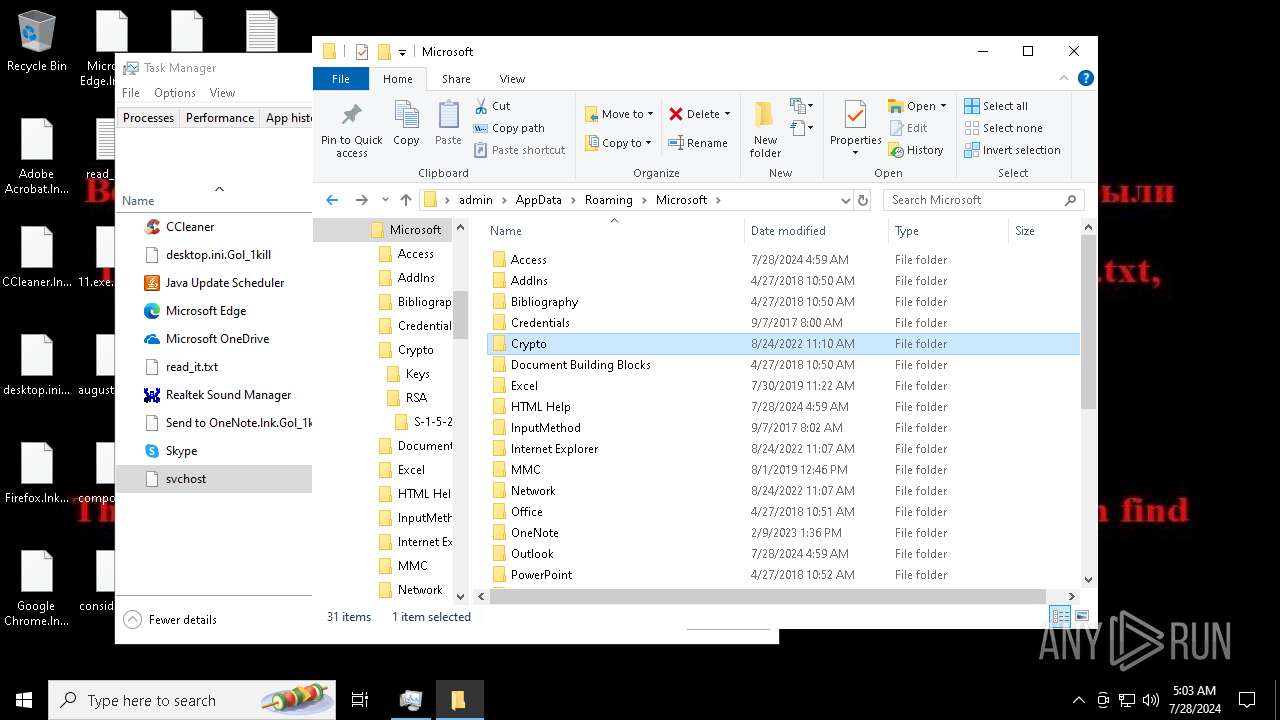This screenshot has height=720, width=1280.
Task: Create a New folder
Action: coord(765,128)
